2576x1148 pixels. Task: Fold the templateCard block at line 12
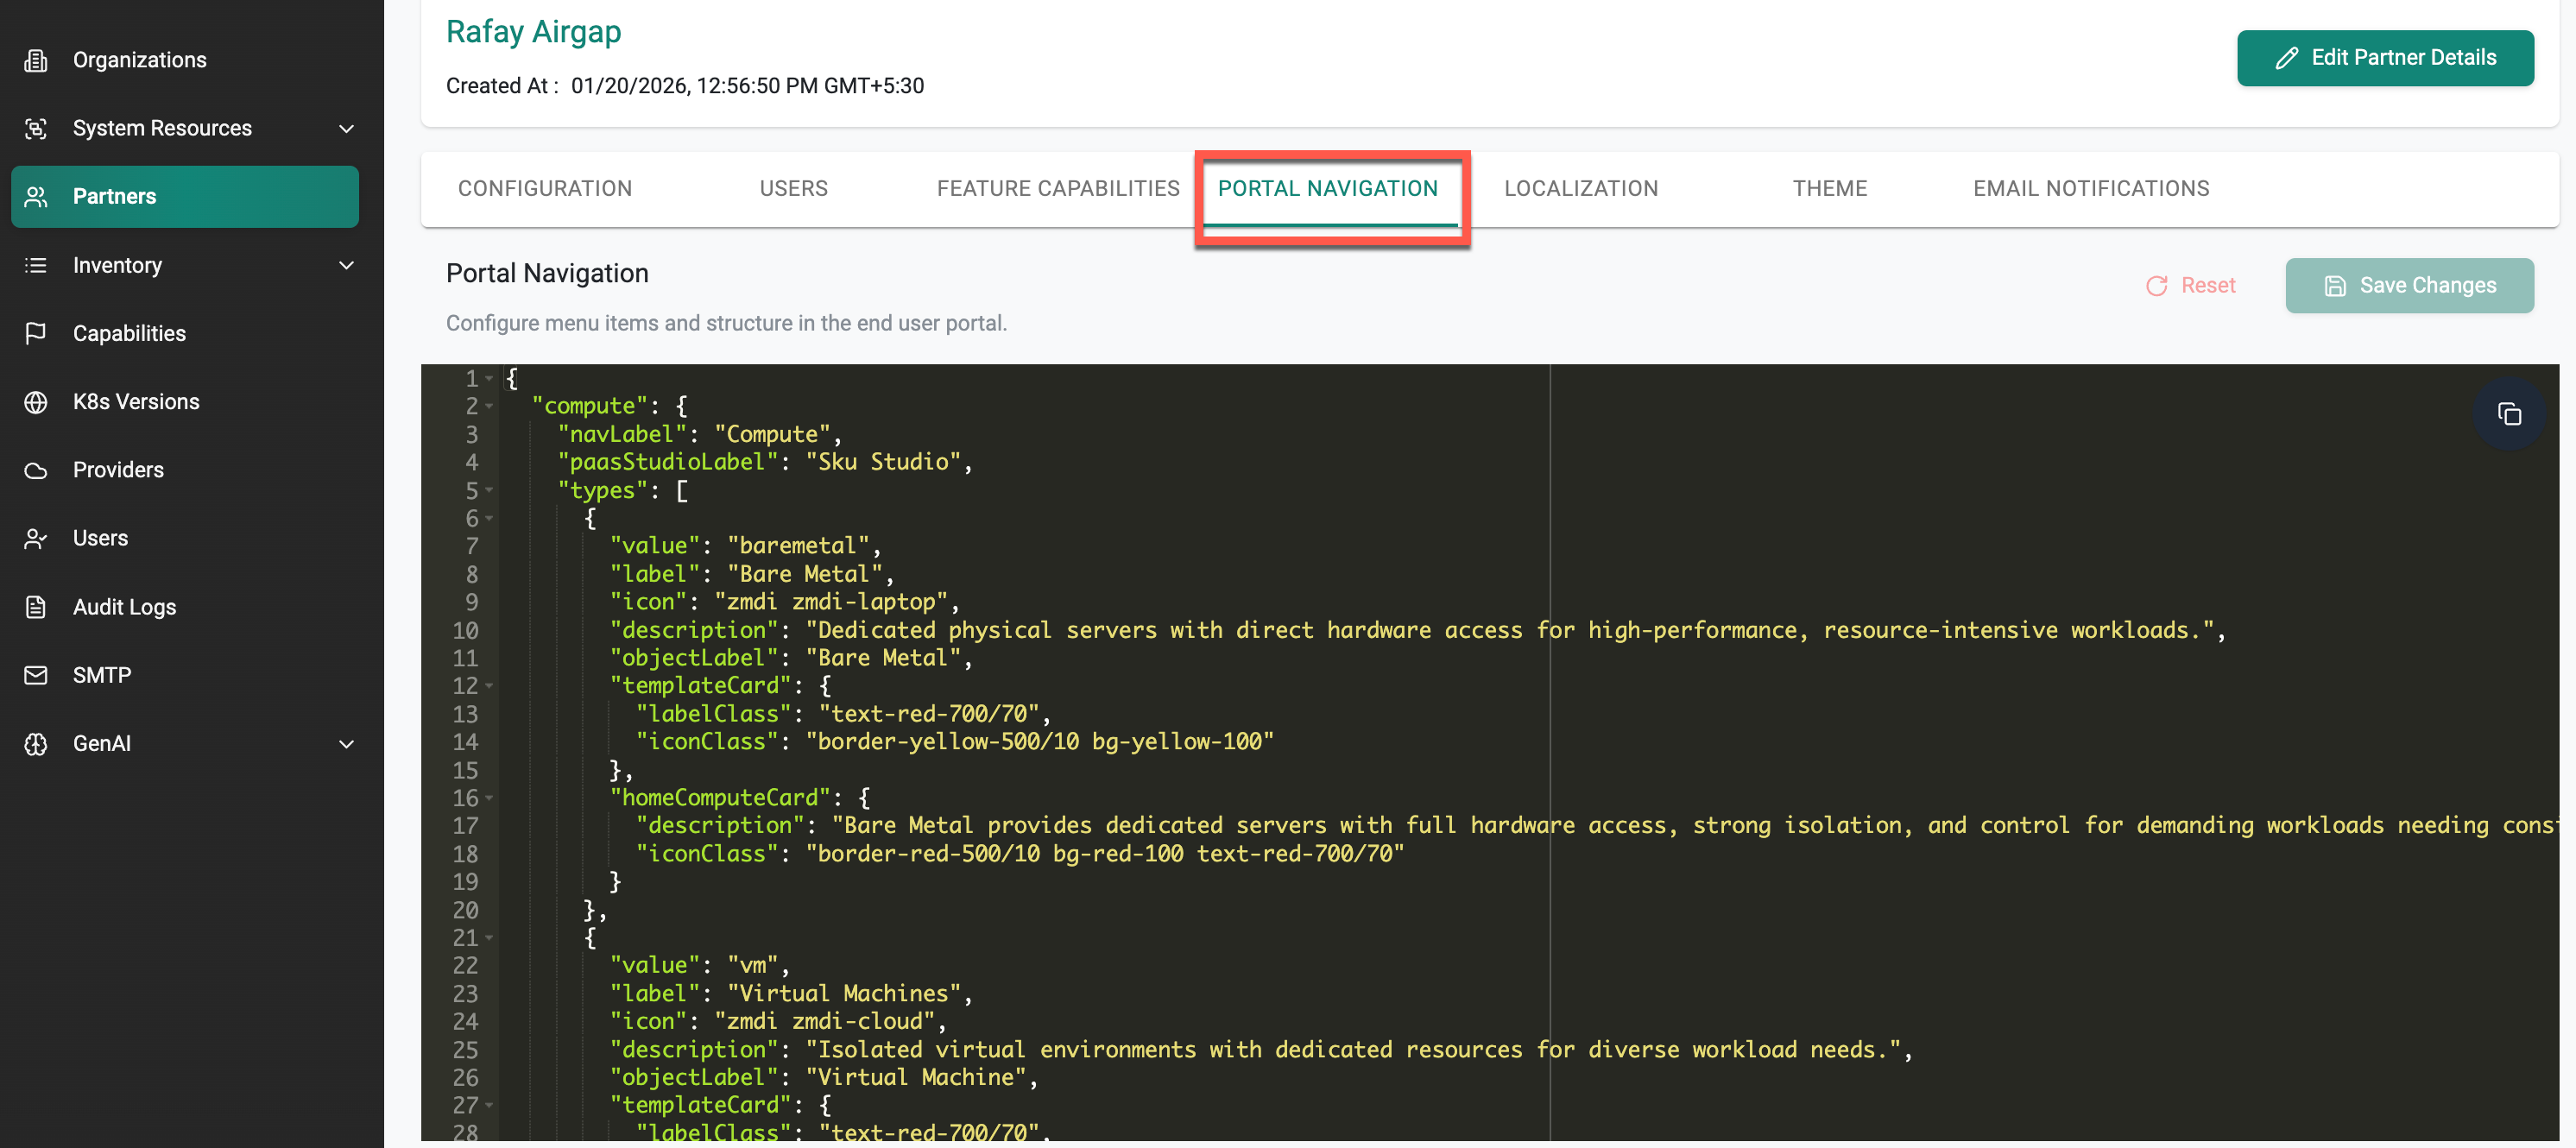(489, 686)
